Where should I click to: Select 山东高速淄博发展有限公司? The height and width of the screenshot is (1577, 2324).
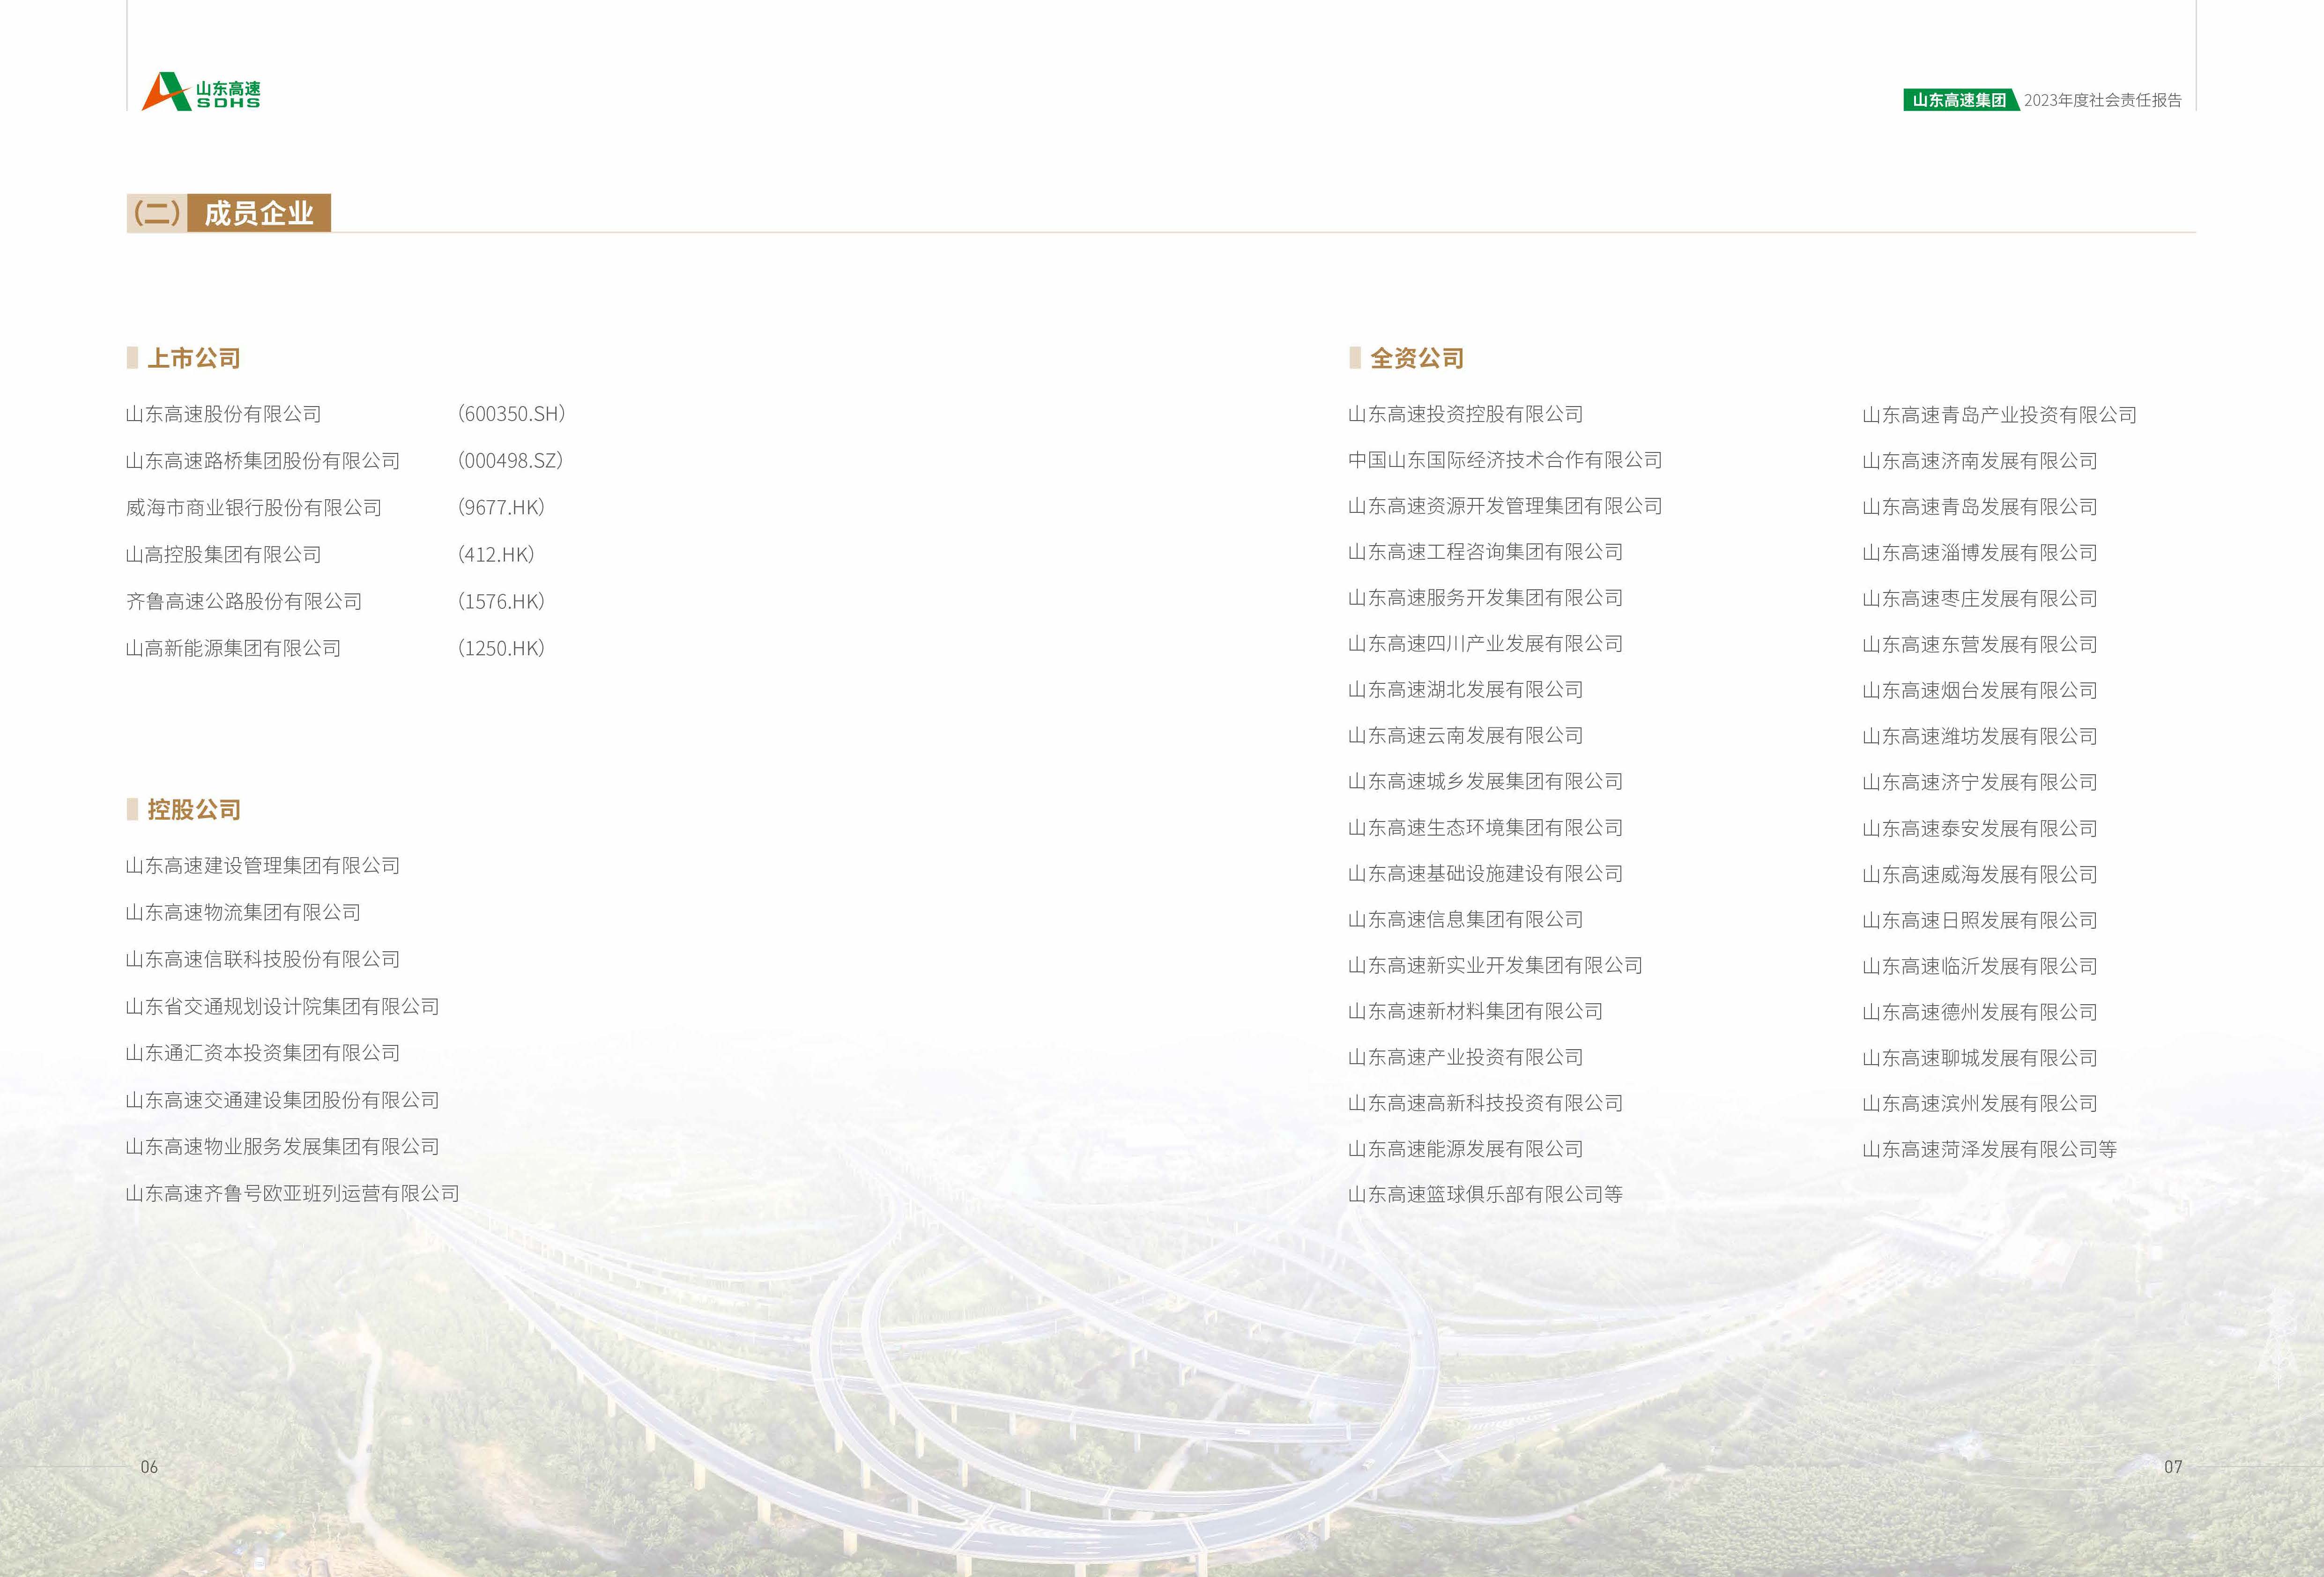point(1980,553)
